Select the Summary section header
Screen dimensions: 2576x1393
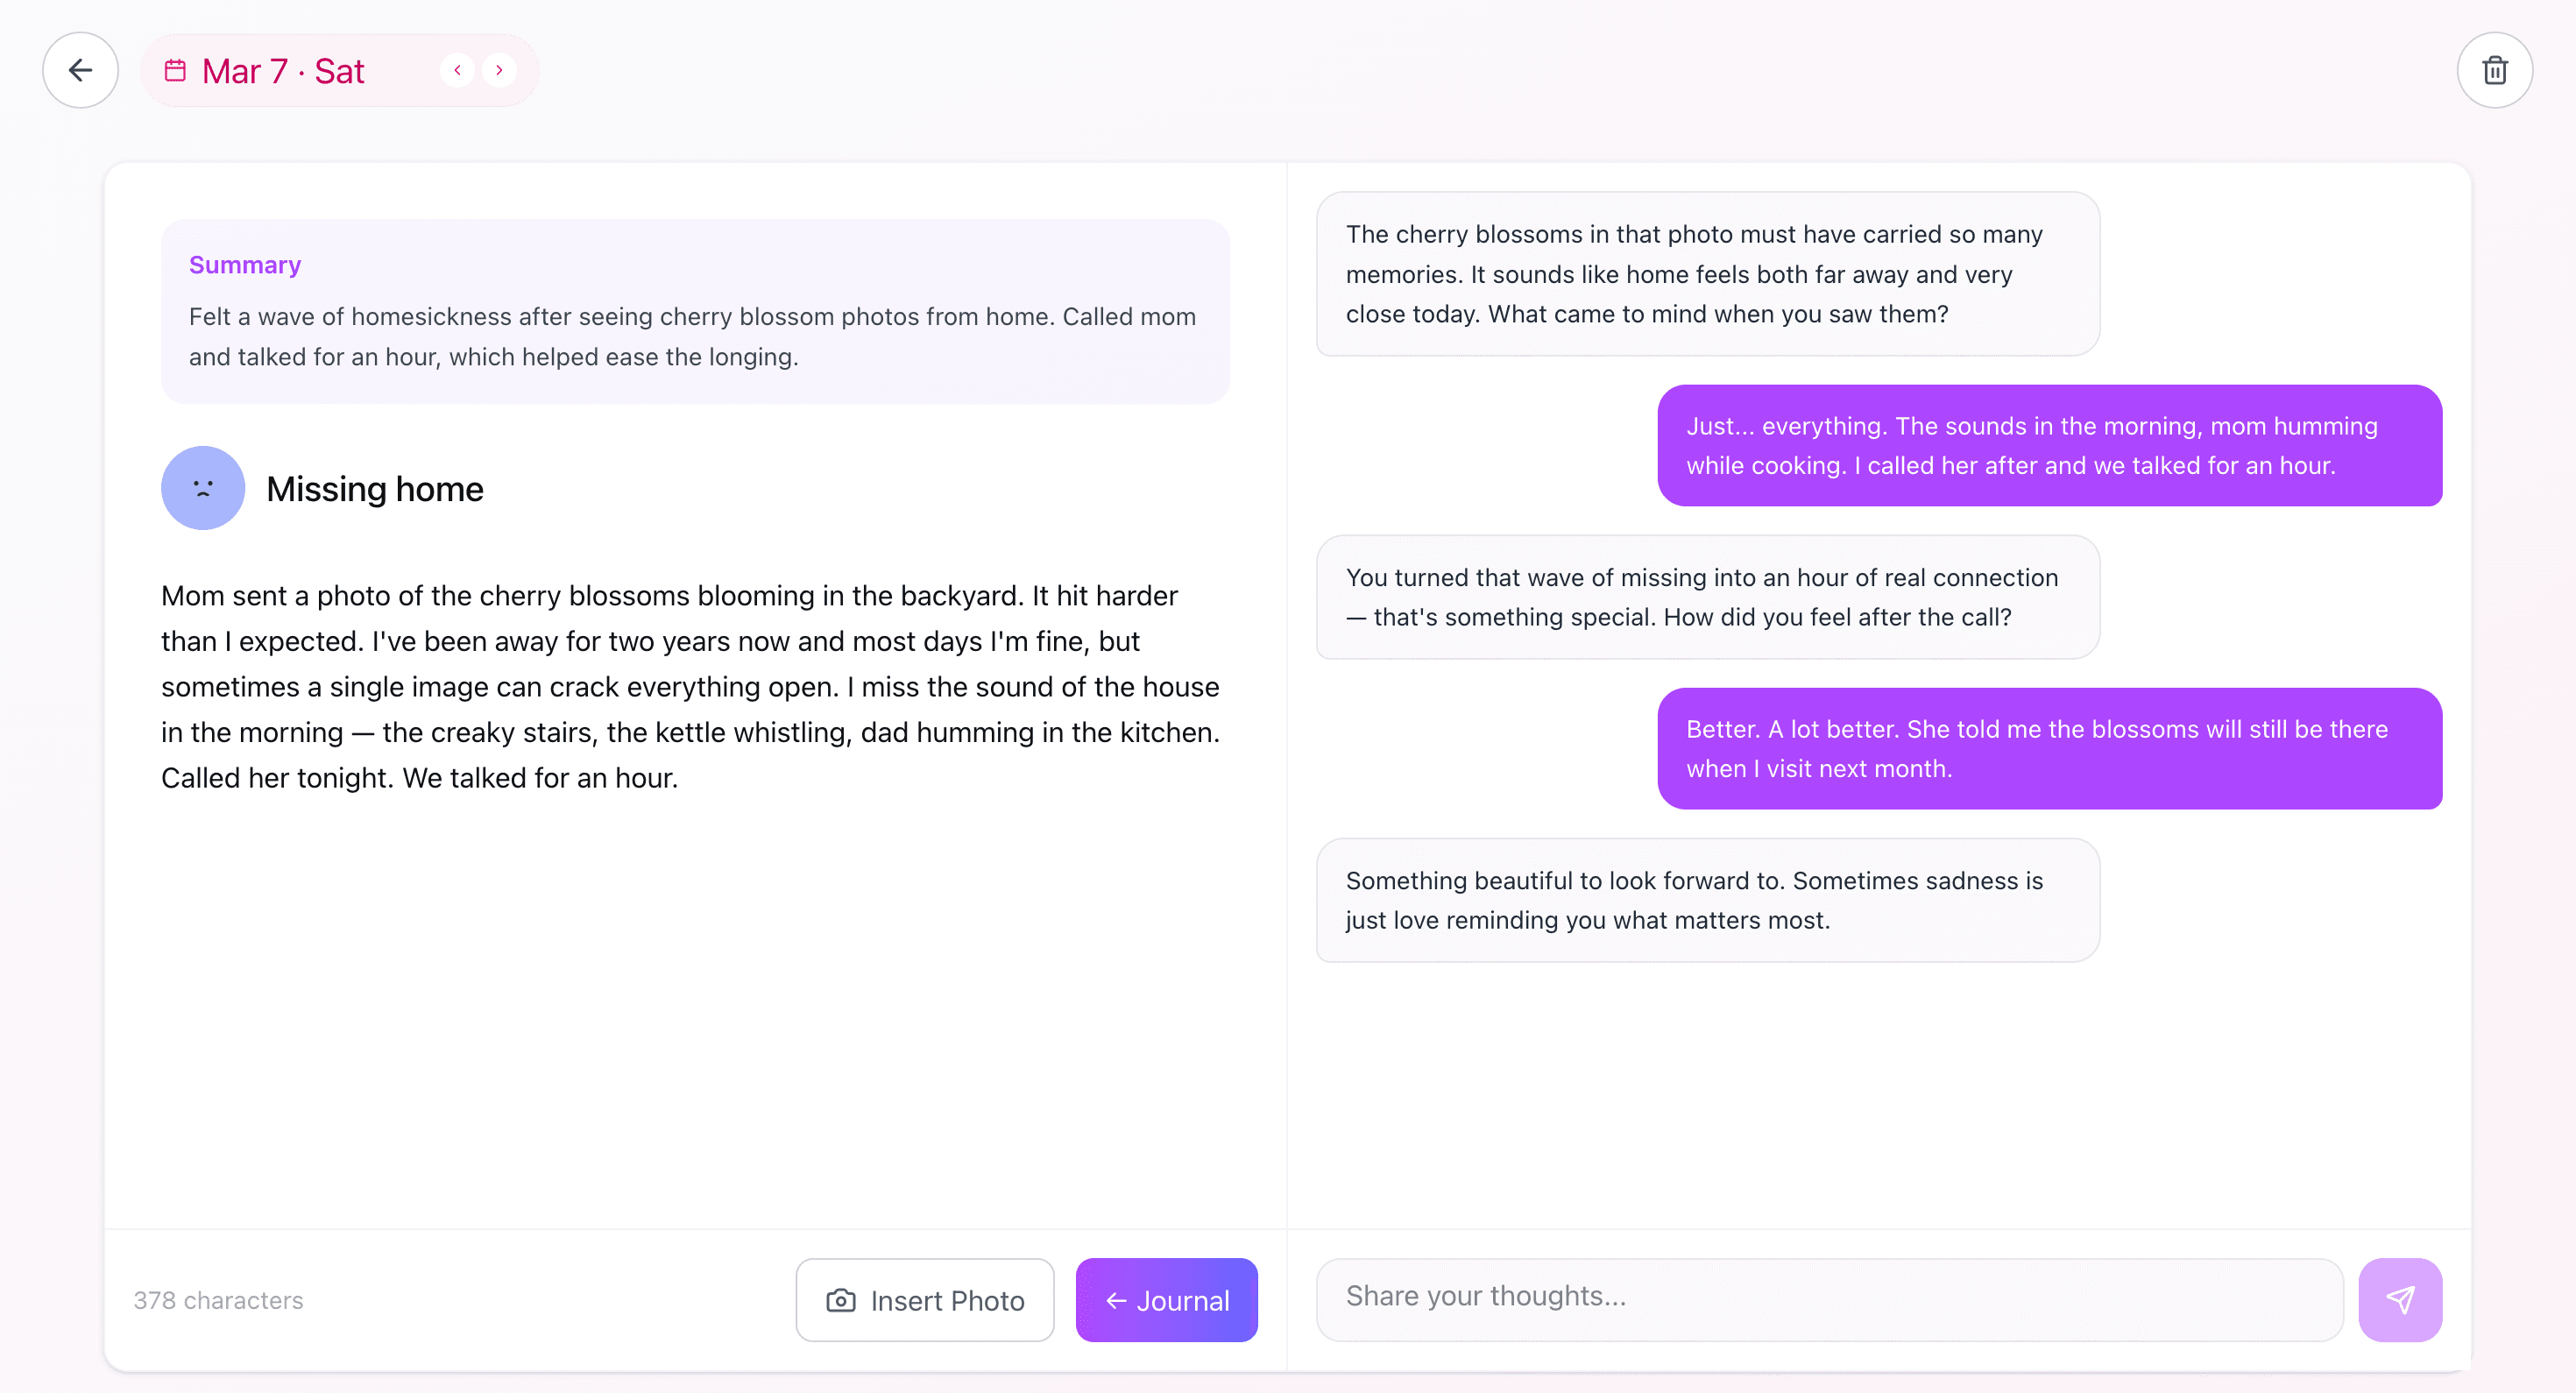tap(244, 264)
